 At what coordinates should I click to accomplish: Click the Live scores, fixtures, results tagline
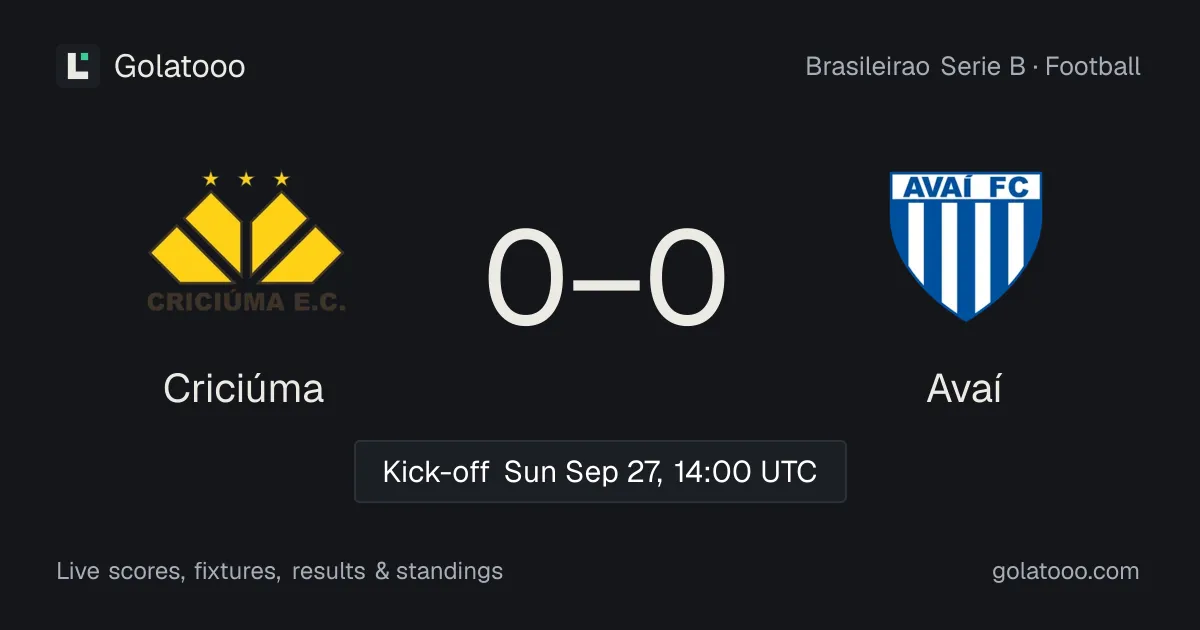pyautogui.click(x=280, y=571)
